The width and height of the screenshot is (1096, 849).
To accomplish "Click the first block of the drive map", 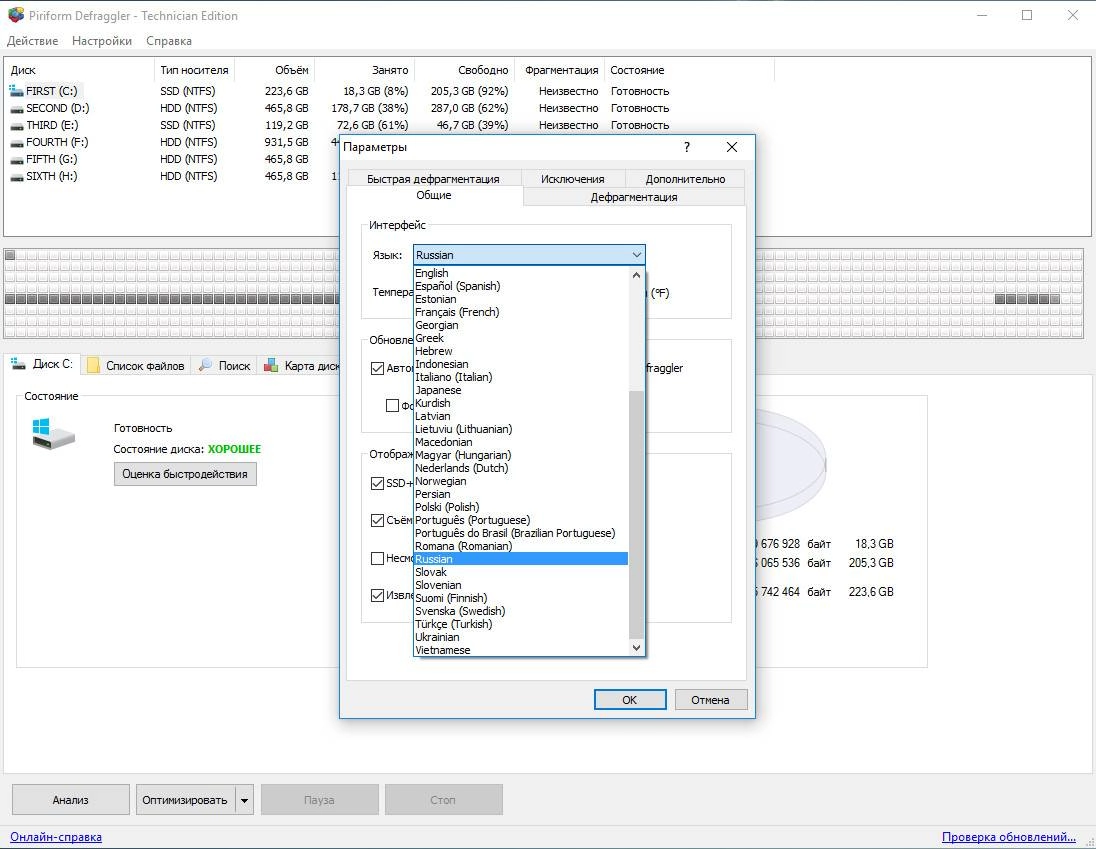I will pos(10,255).
